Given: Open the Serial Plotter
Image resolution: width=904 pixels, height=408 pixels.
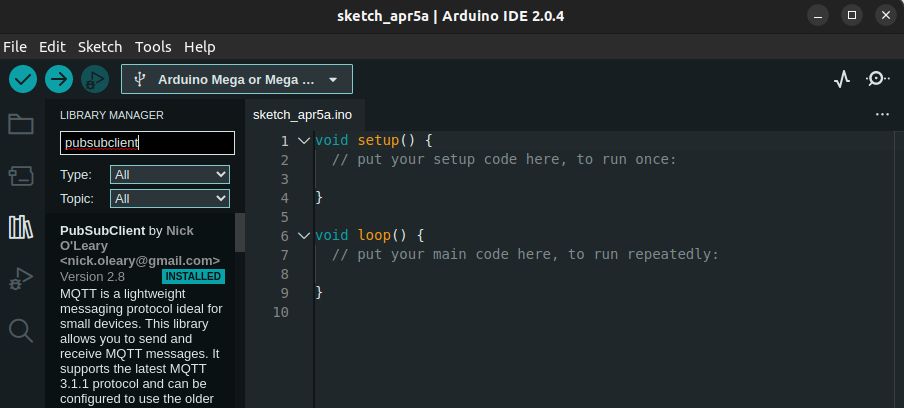Looking at the screenshot, I should point(842,79).
